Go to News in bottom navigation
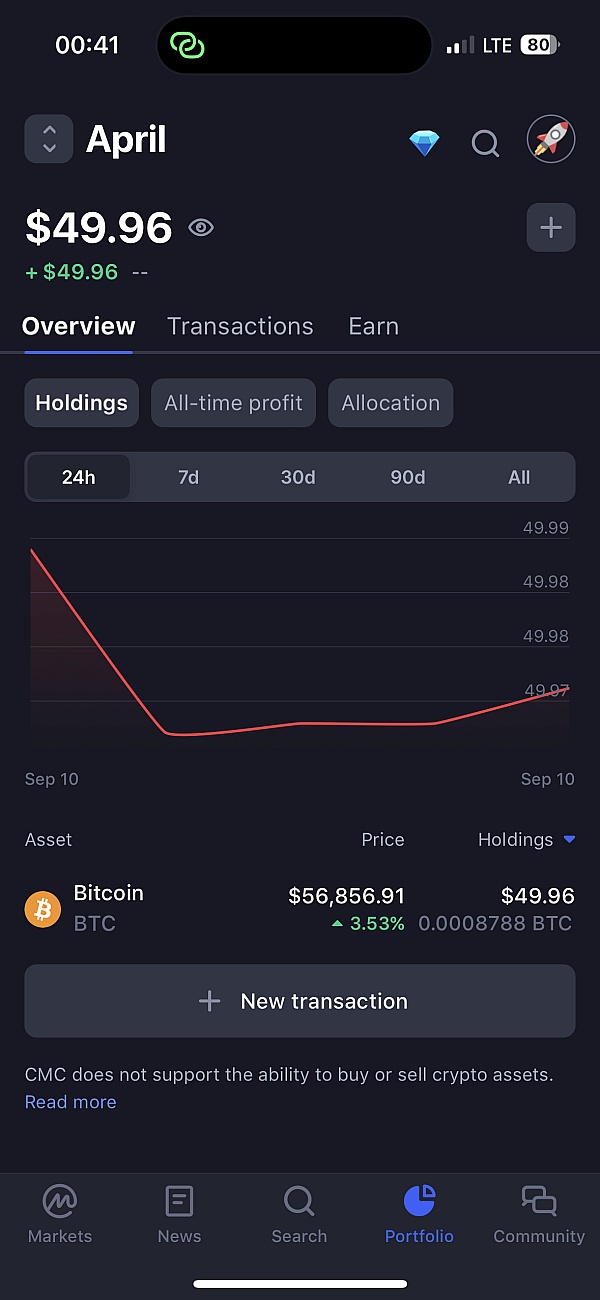The height and width of the screenshot is (1300, 600). [x=179, y=1213]
